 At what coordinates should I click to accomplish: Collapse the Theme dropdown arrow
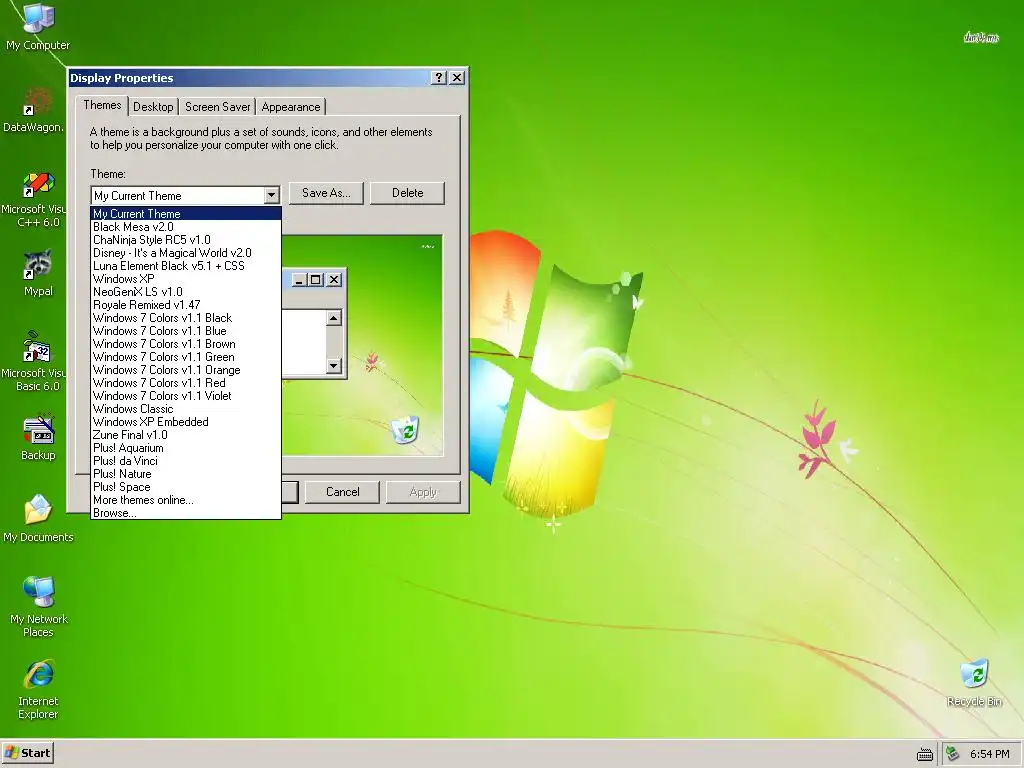tap(271, 195)
